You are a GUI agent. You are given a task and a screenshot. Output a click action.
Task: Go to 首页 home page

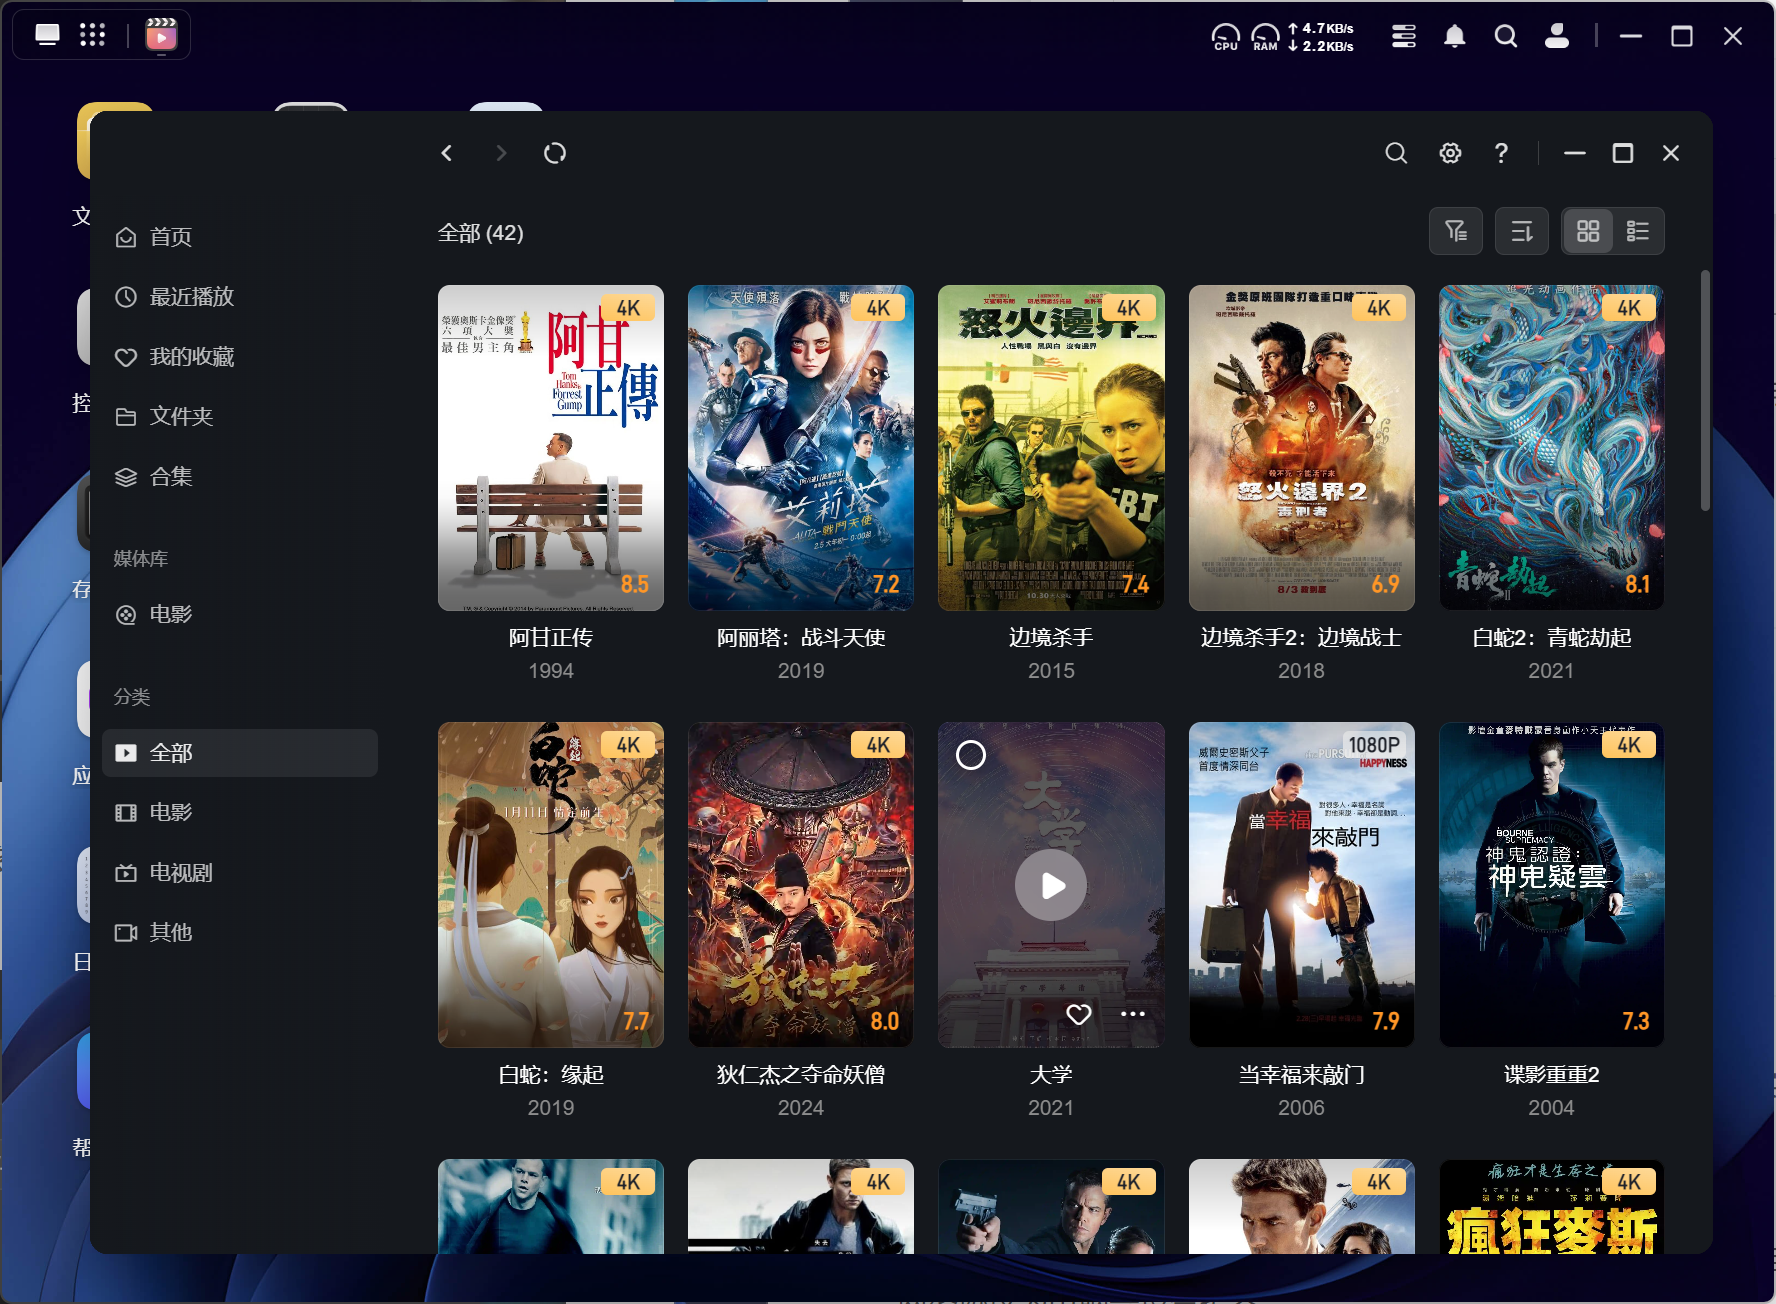coord(240,237)
